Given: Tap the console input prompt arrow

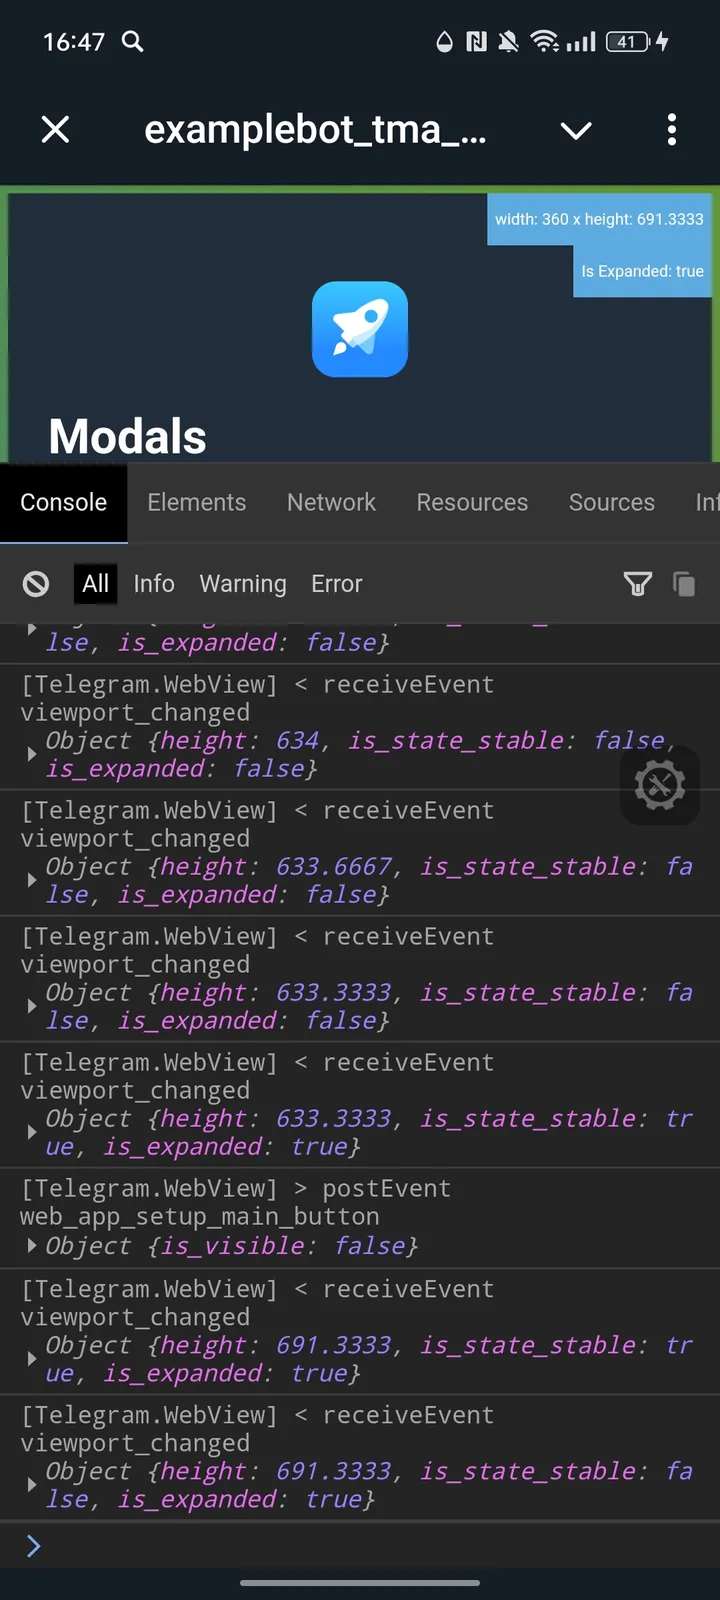Looking at the screenshot, I should (x=32, y=1546).
